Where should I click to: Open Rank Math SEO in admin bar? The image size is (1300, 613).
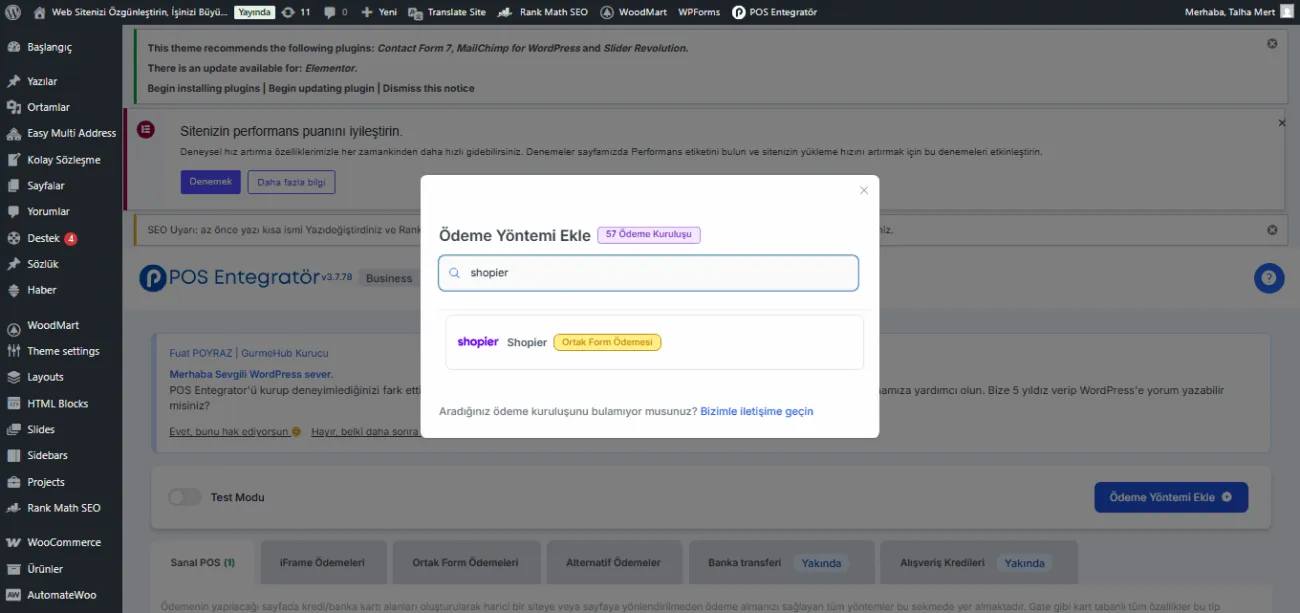(543, 12)
